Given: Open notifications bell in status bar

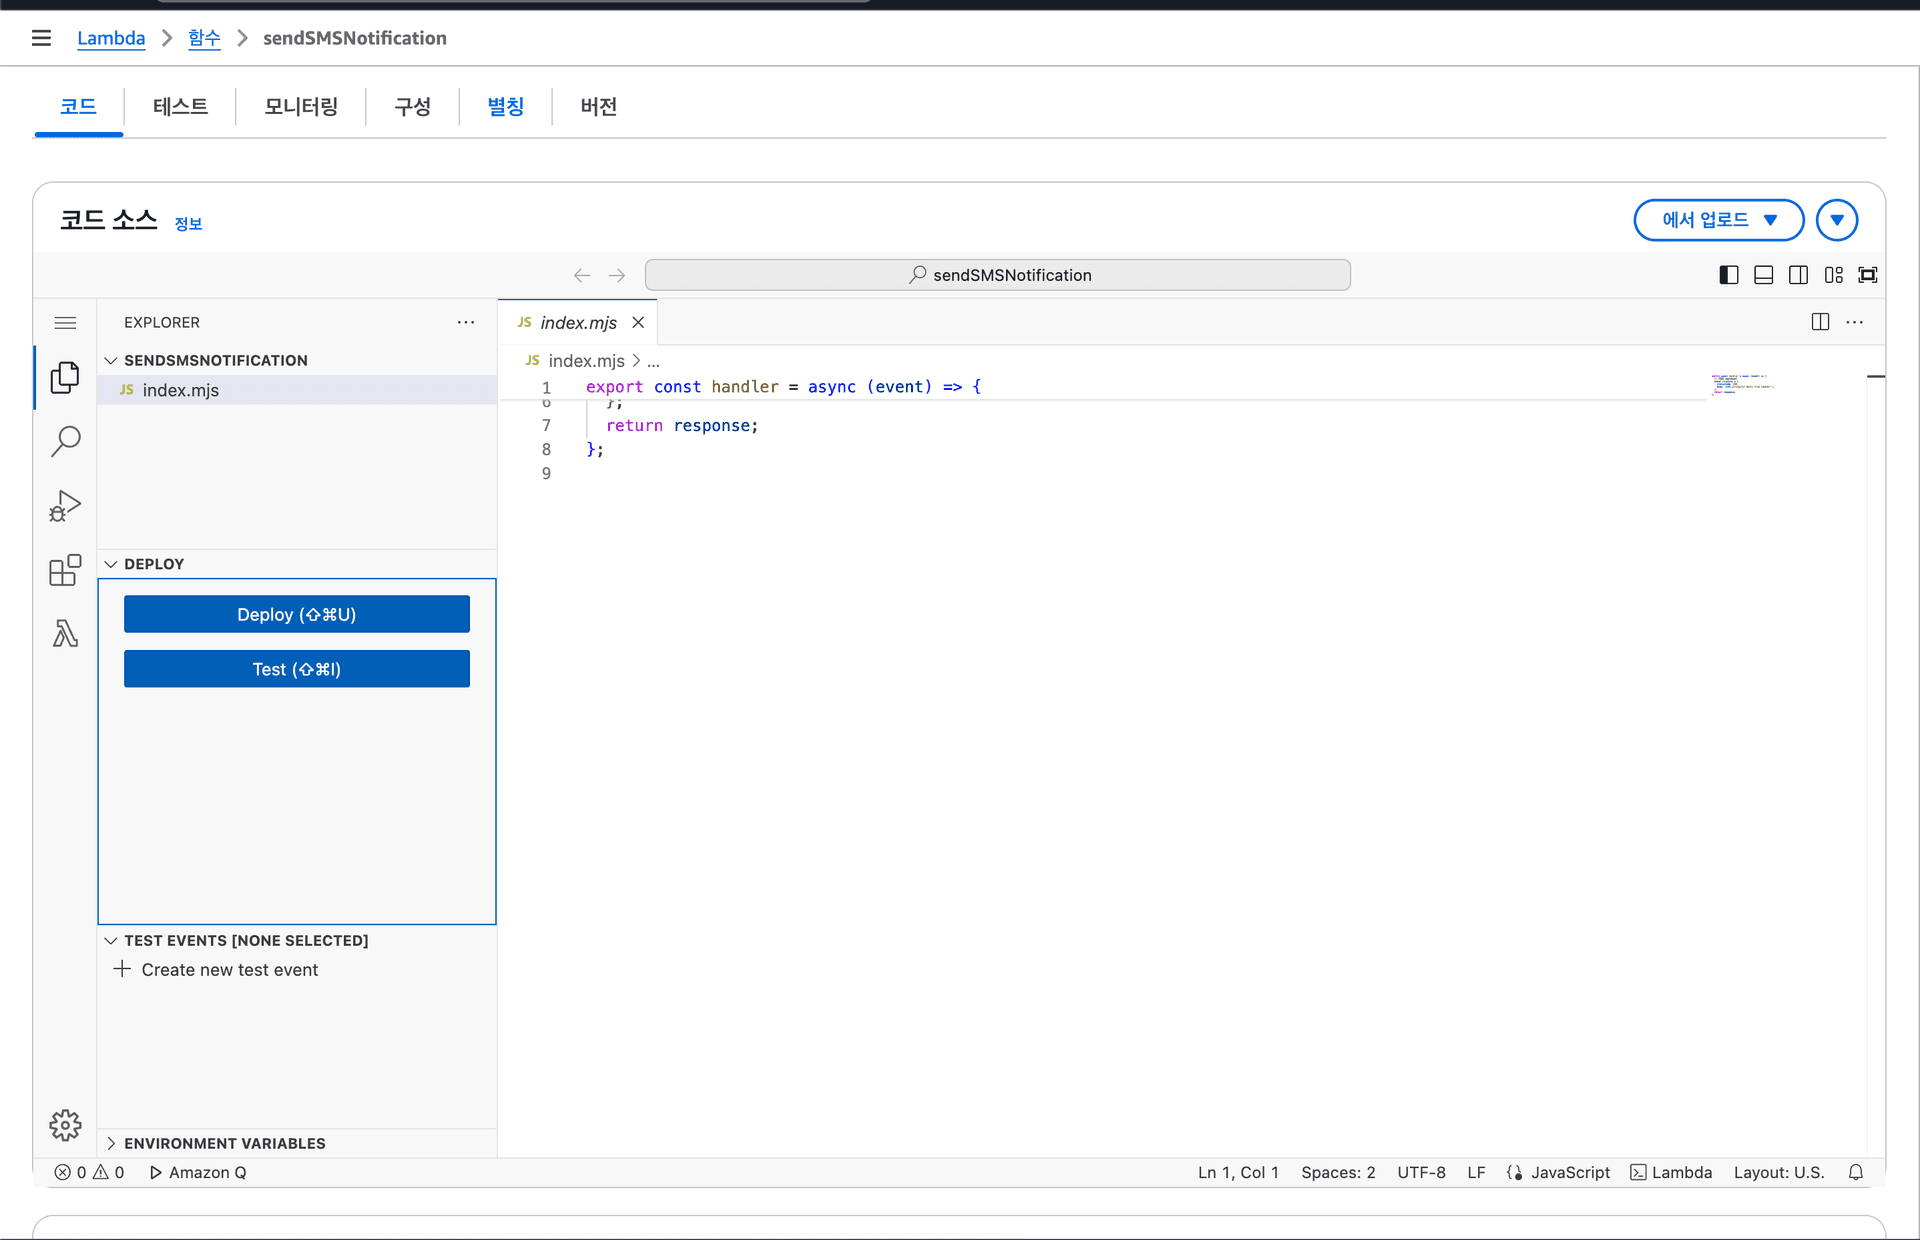Looking at the screenshot, I should pos(1856,1172).
